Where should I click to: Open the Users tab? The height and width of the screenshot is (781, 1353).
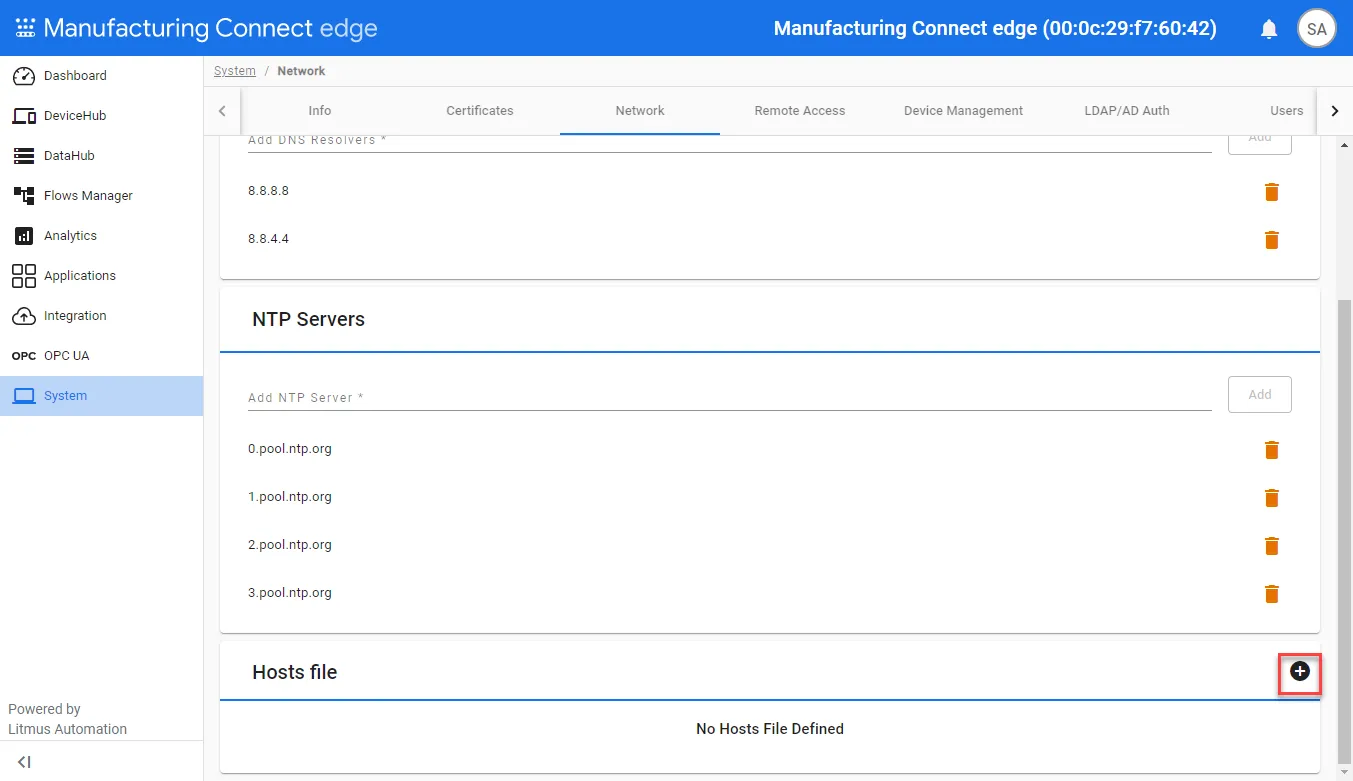(x=1286, y=111)
